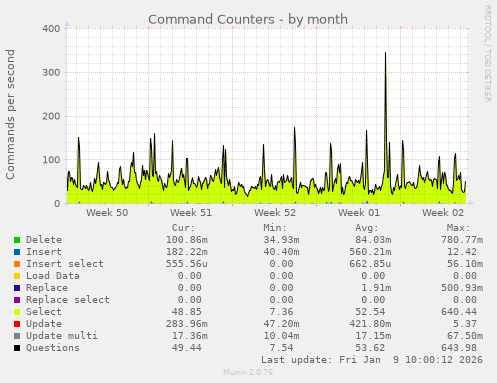Screen dimensions: 497x383
Task: Select Update multi max value 67.50m
Action: tap(465, 336)
